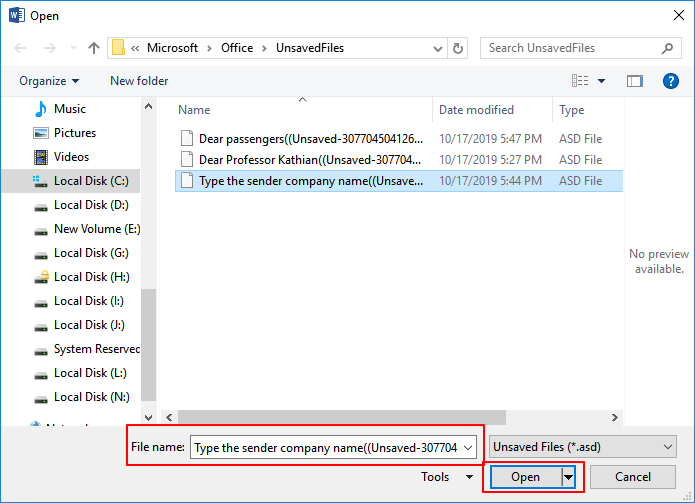Click the search magnifier icon
Viewport: 695px width, 503px height.
[668, 48]
